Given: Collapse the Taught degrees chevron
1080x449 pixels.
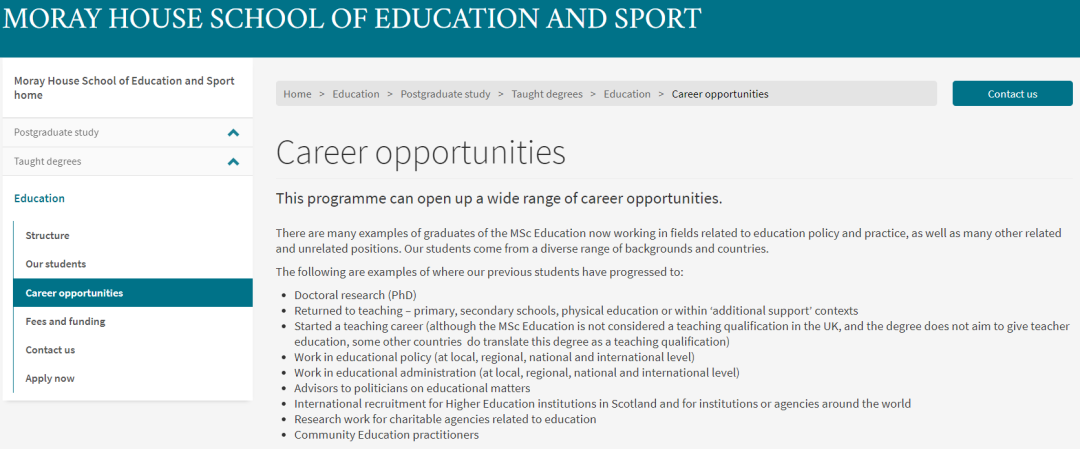Looking at the screenshot, I should coord(233,162).
